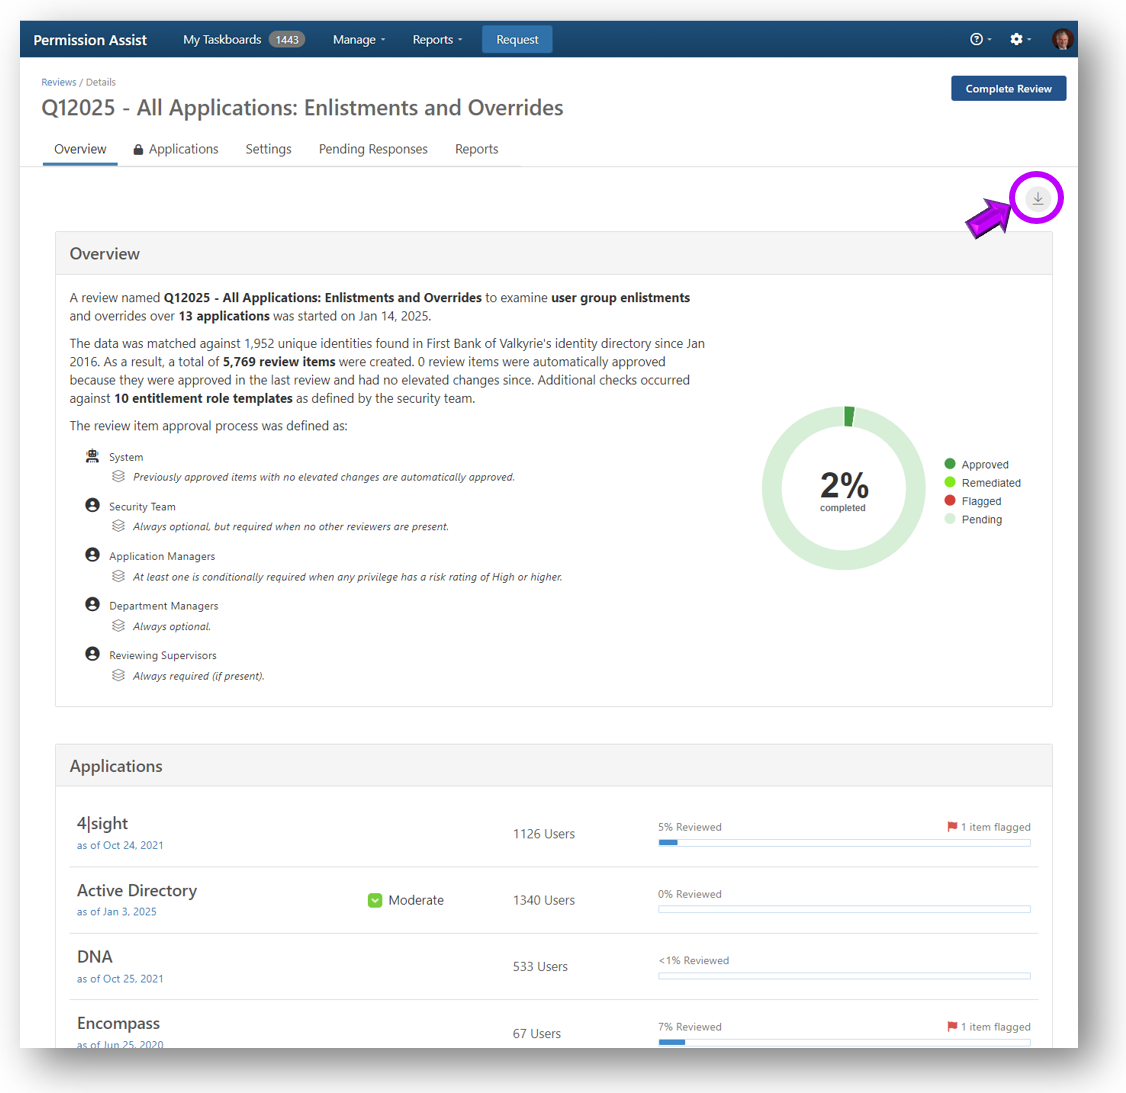This screenshot has width=1126, height=1093.
Task: Click the Complete Review button
Action: (x=1008, y=88)
